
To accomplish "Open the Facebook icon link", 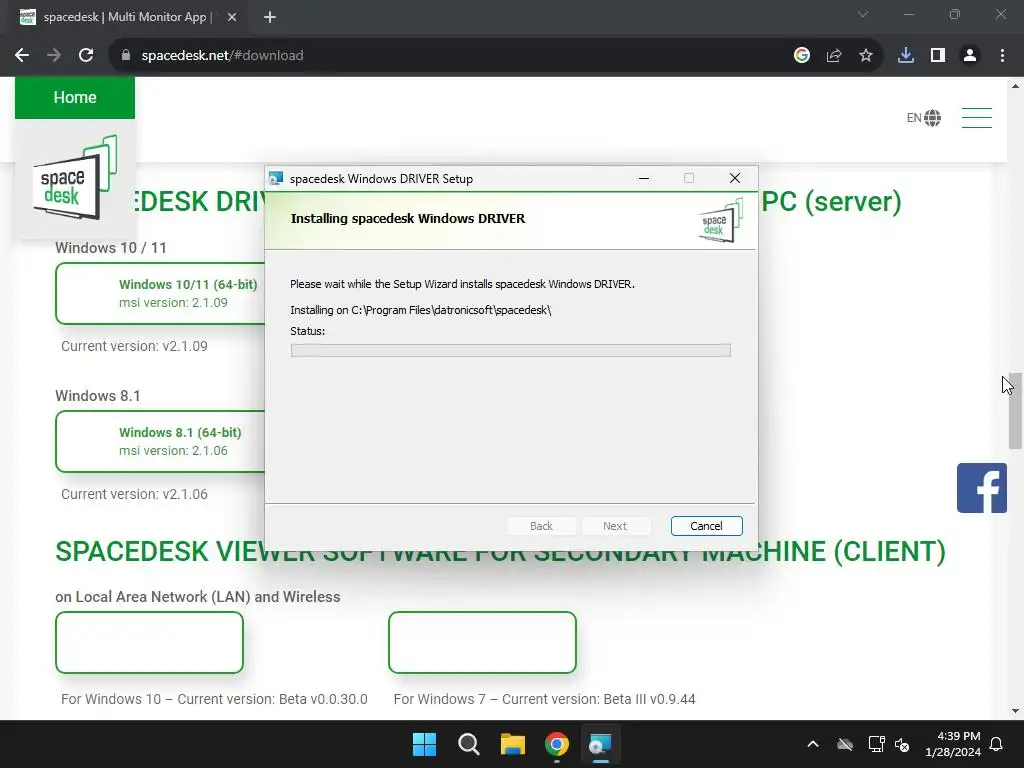I will [982, 488].
